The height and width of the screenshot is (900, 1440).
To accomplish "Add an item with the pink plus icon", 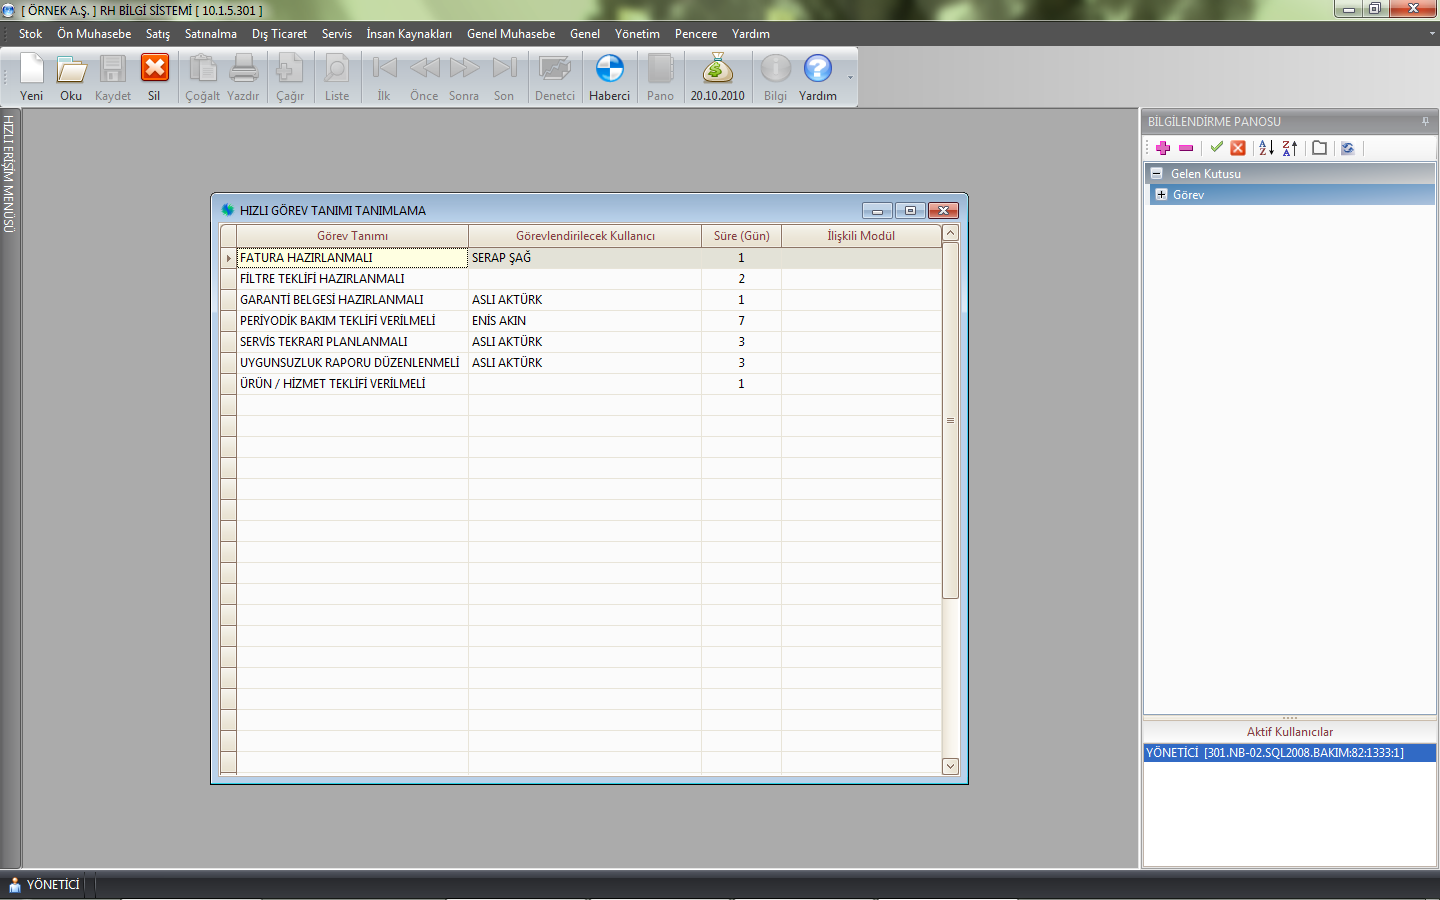I will click(x=1163, y=148).
